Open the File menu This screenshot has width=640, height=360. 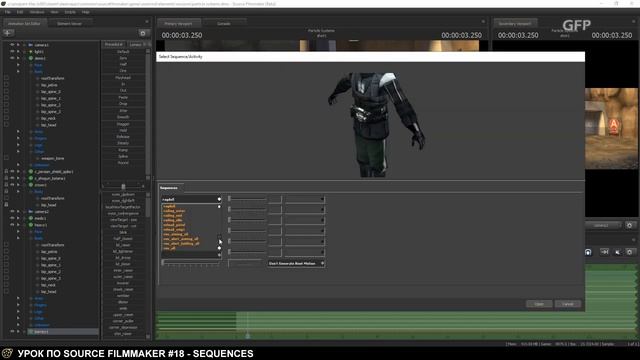(x=7, y=12)
